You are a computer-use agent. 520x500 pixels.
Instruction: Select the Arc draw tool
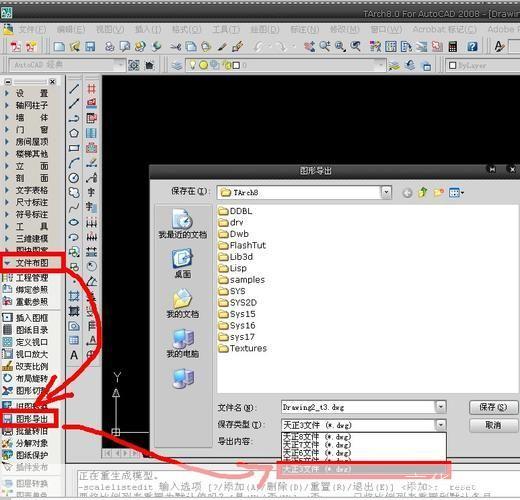(74, 163)
